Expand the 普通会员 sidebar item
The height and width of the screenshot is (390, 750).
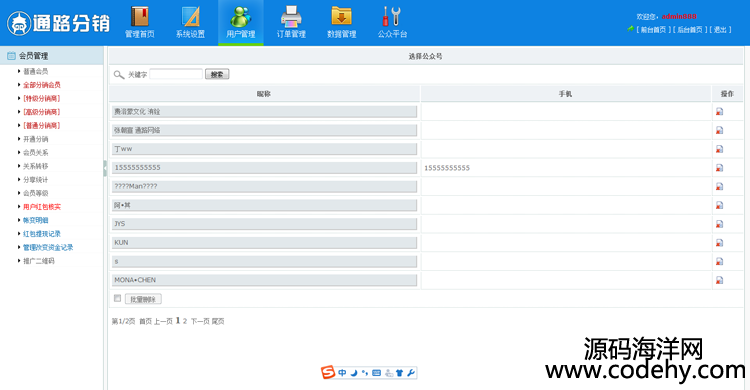[35, 71]
